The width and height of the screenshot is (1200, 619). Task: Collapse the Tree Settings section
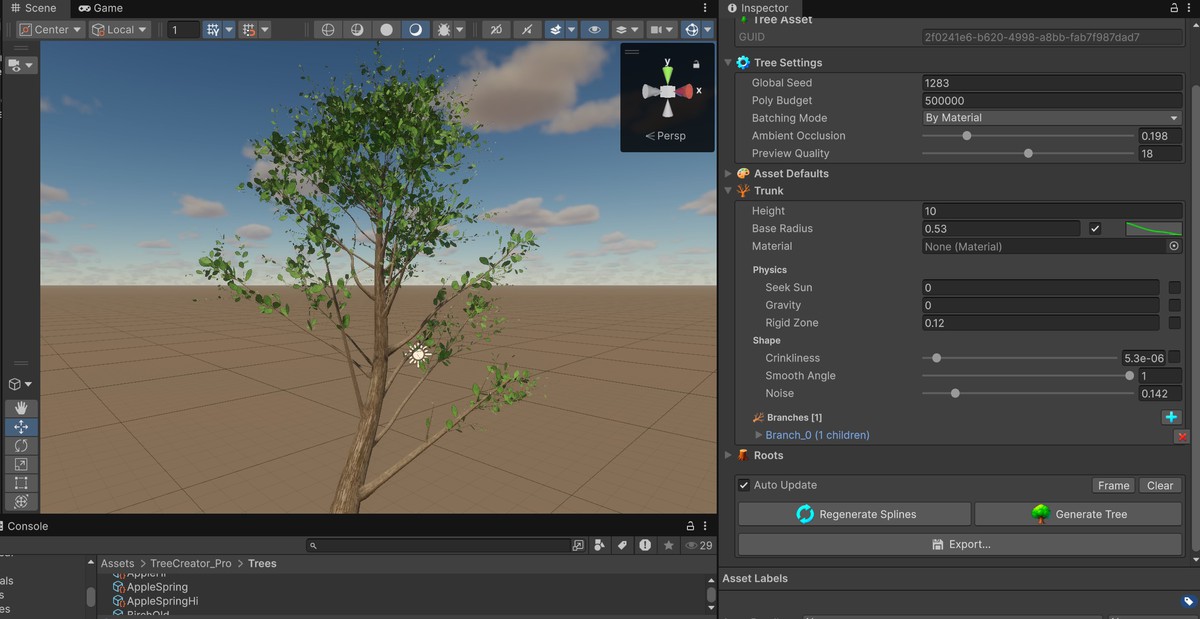(x=728, y=63)
